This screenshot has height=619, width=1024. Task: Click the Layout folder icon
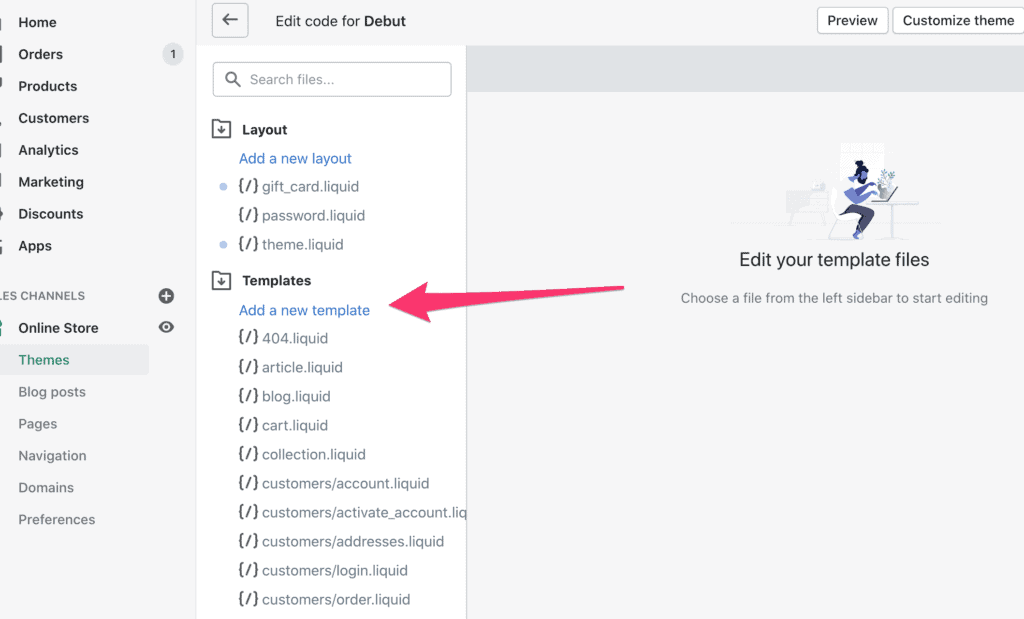(x=220, y=128)
